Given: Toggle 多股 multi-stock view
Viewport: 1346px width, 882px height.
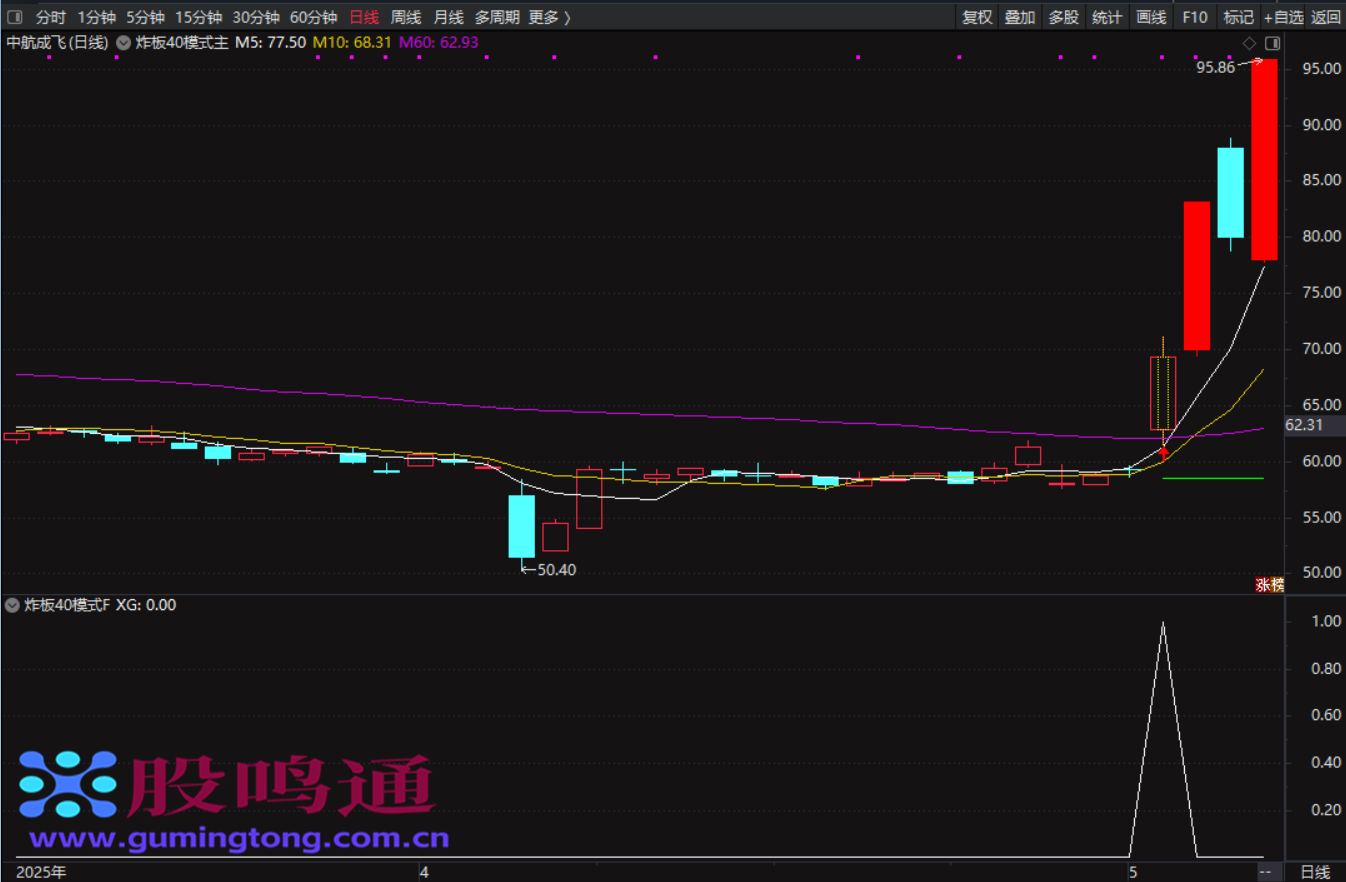Looking at the screenshot, I should 1064,17.
